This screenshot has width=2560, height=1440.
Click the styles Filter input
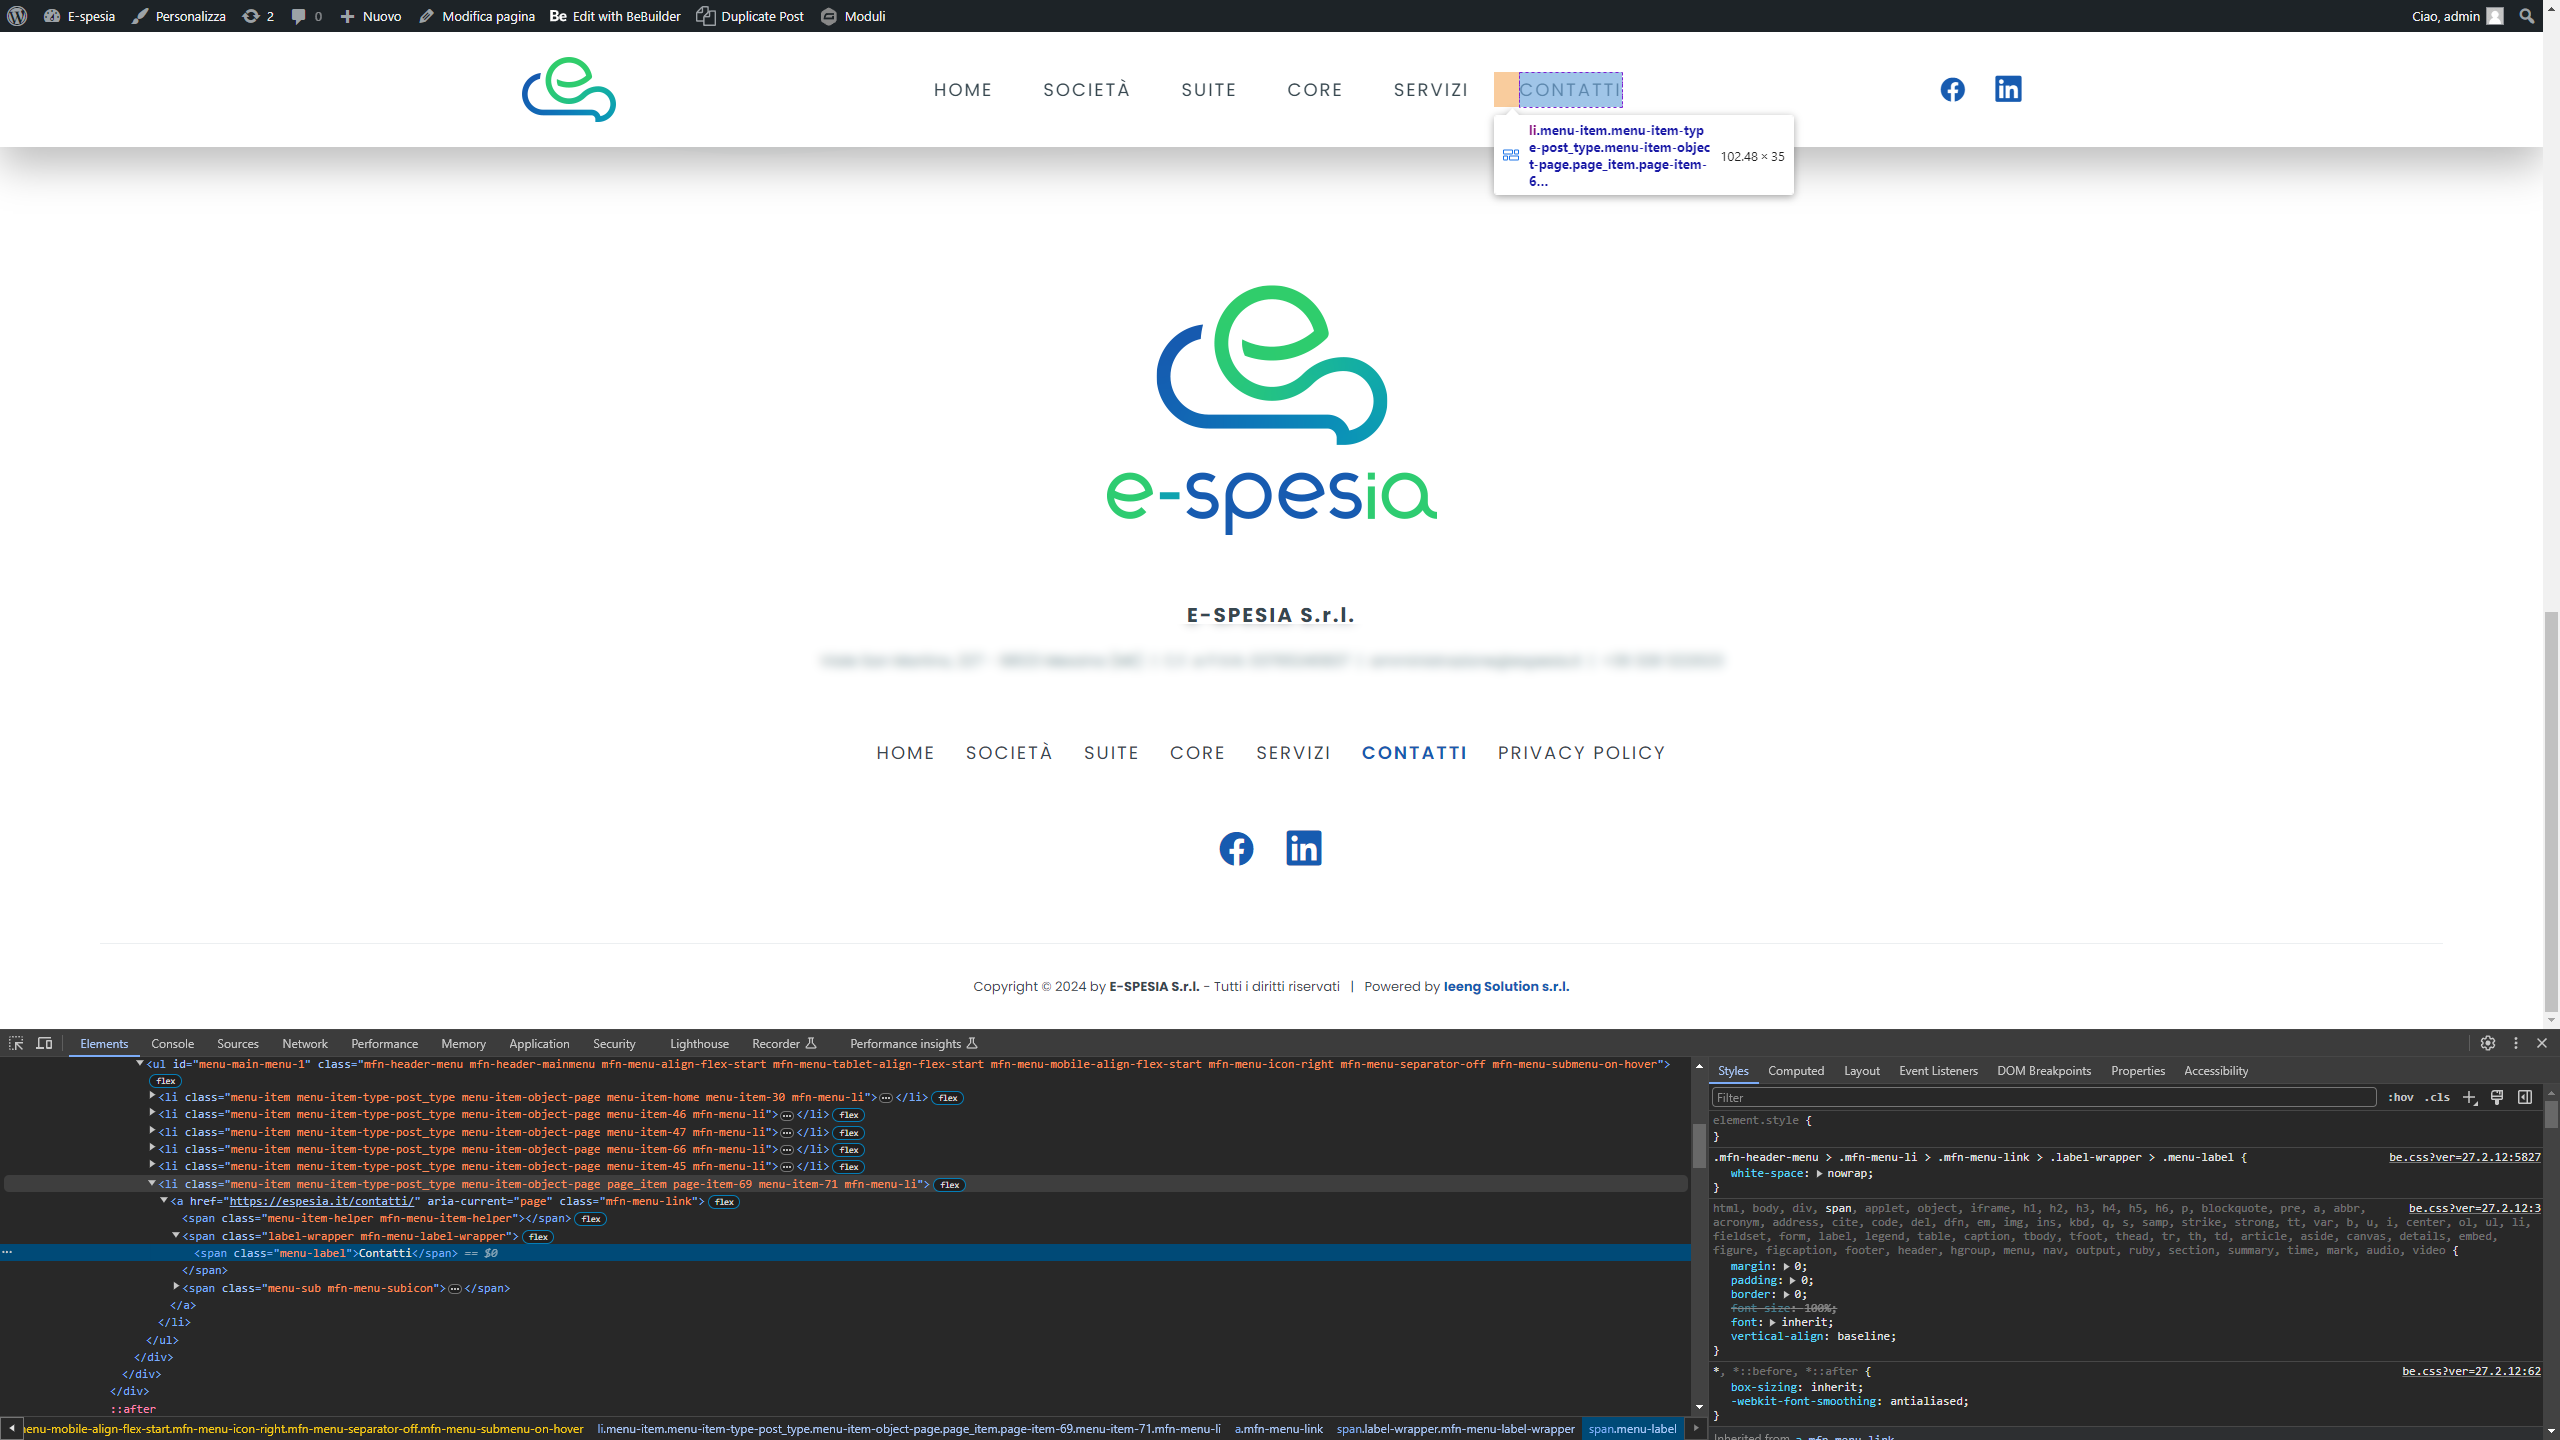coord(2044,1097)
